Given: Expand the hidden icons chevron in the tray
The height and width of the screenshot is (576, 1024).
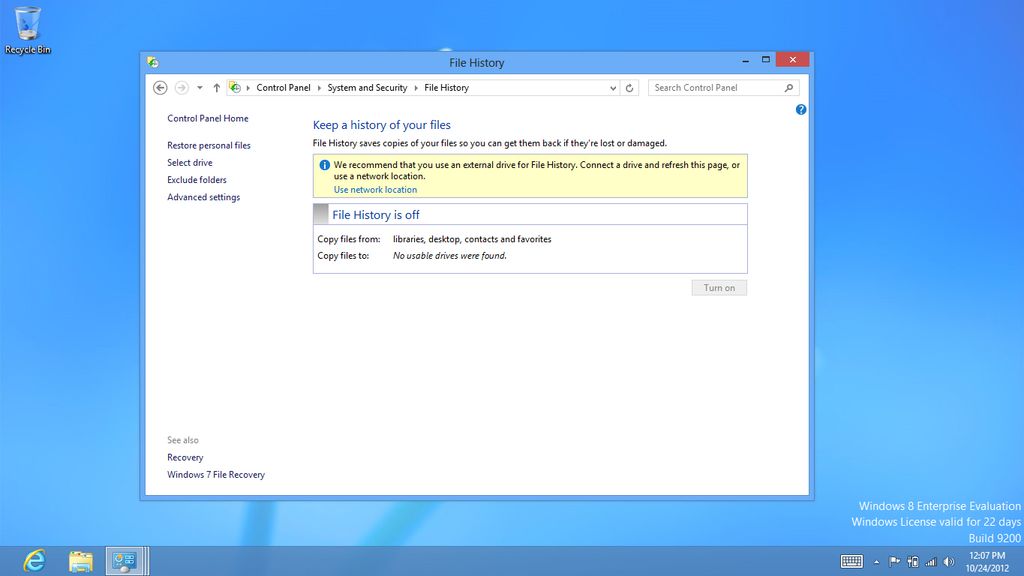Looking at the screenshot, I should 875,560.
